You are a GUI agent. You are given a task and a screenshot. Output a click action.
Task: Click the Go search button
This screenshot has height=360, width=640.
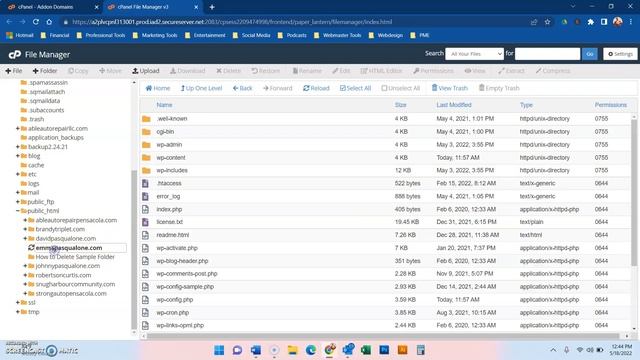[x=590, y=54]
